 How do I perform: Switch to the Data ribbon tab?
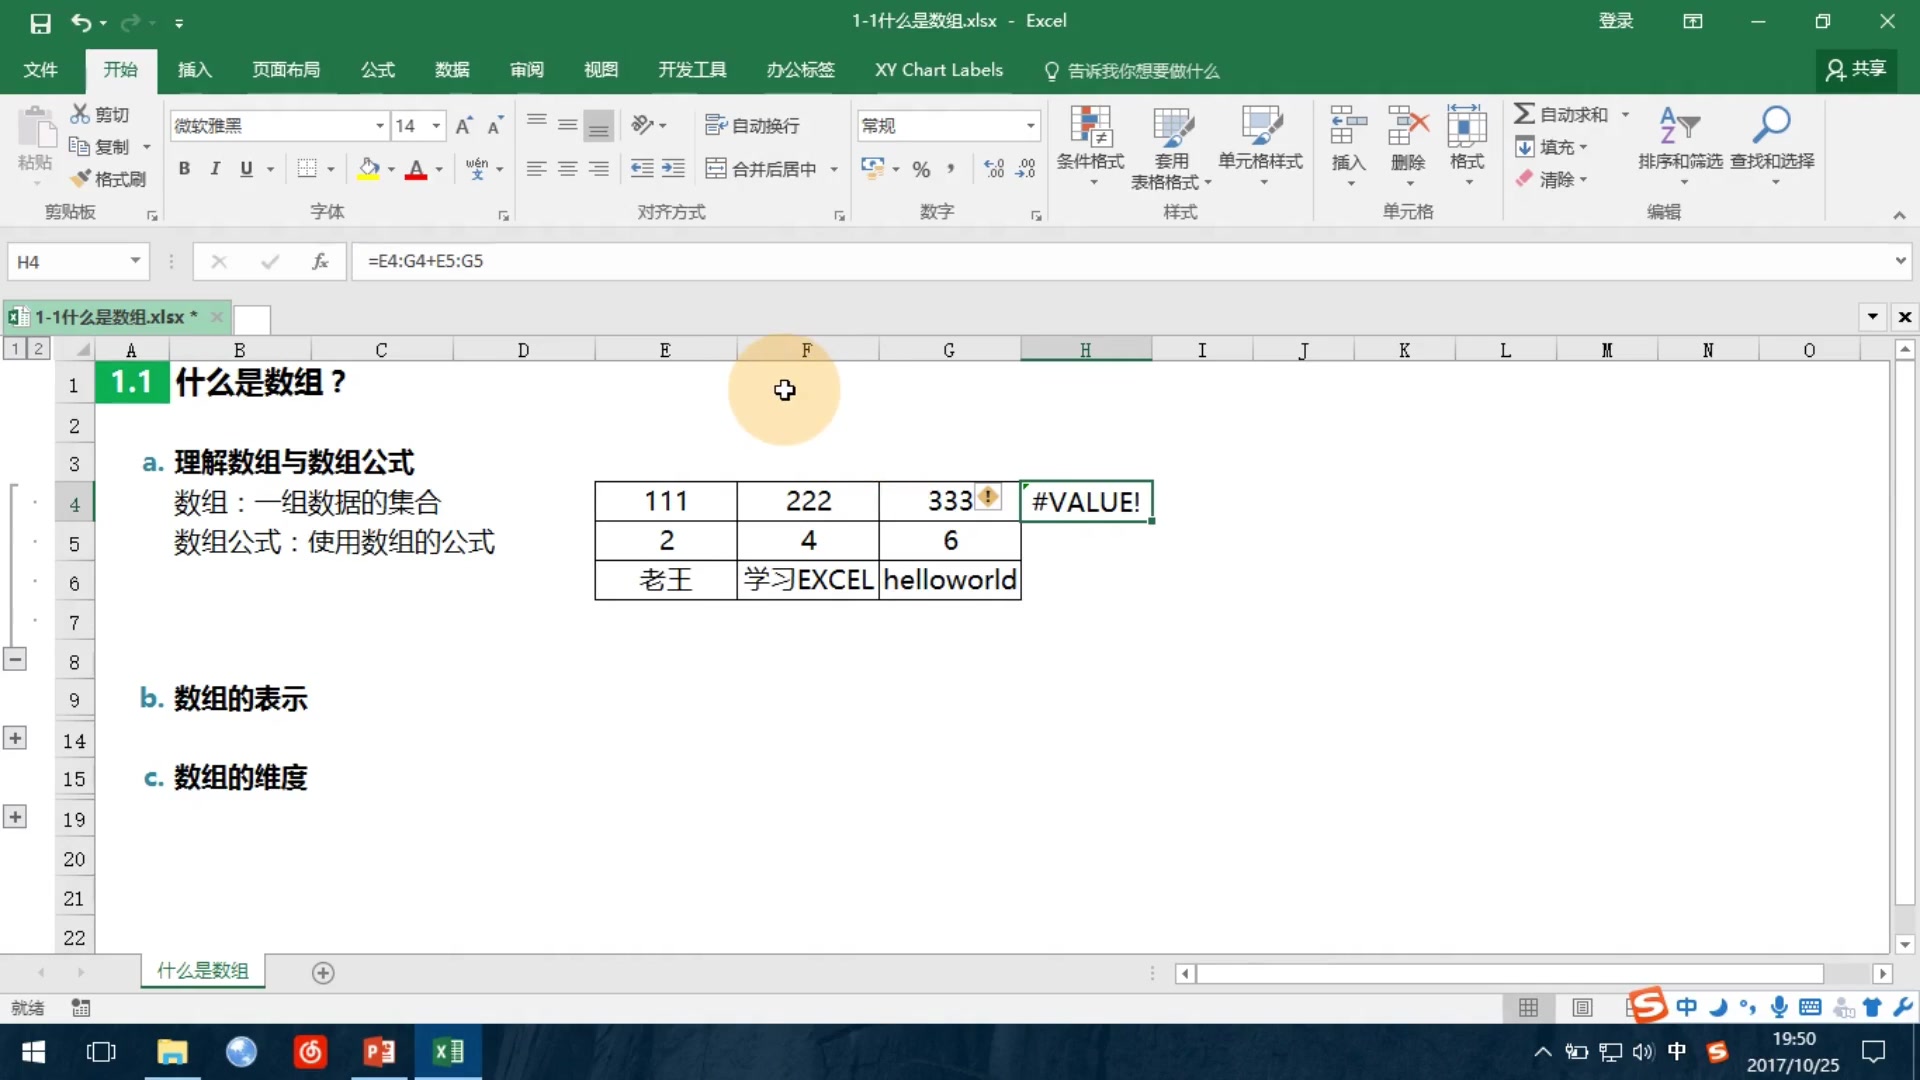point(452,70)
